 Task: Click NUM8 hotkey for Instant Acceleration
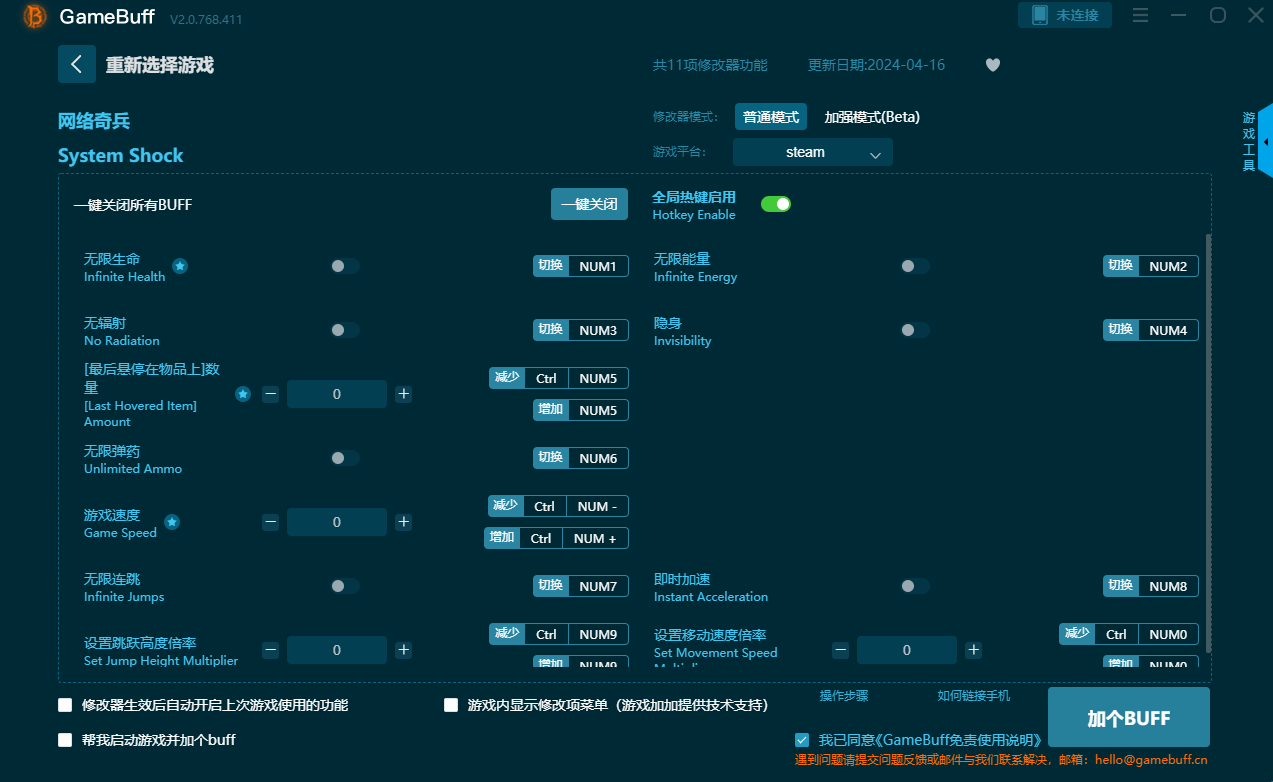1168,586
